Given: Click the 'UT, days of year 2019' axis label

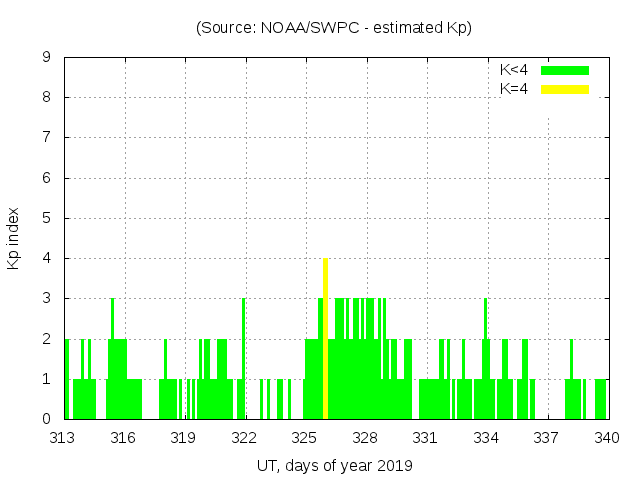Looking at the screenshot, I should point(334,465).
